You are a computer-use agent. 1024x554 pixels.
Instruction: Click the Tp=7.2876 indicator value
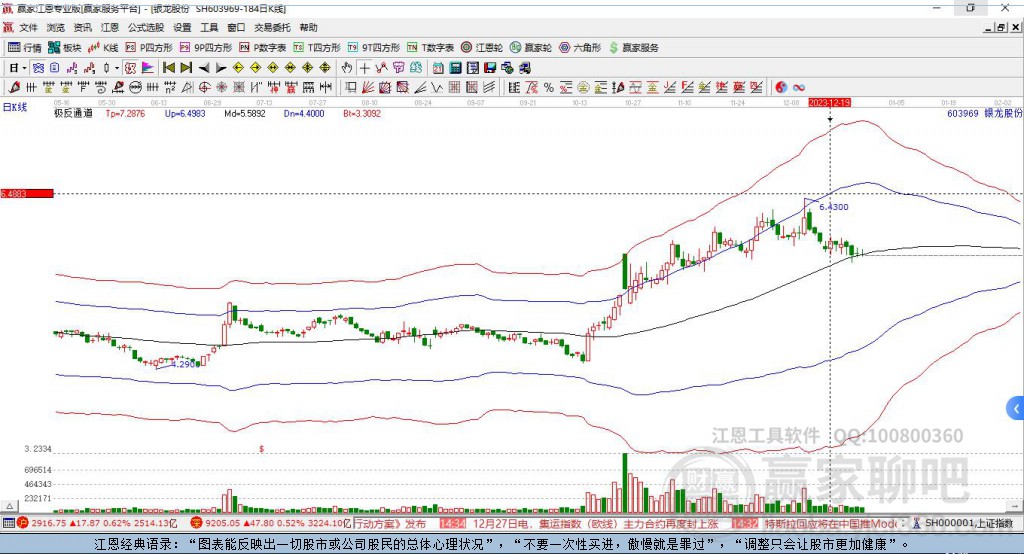[x=125, y=113]
